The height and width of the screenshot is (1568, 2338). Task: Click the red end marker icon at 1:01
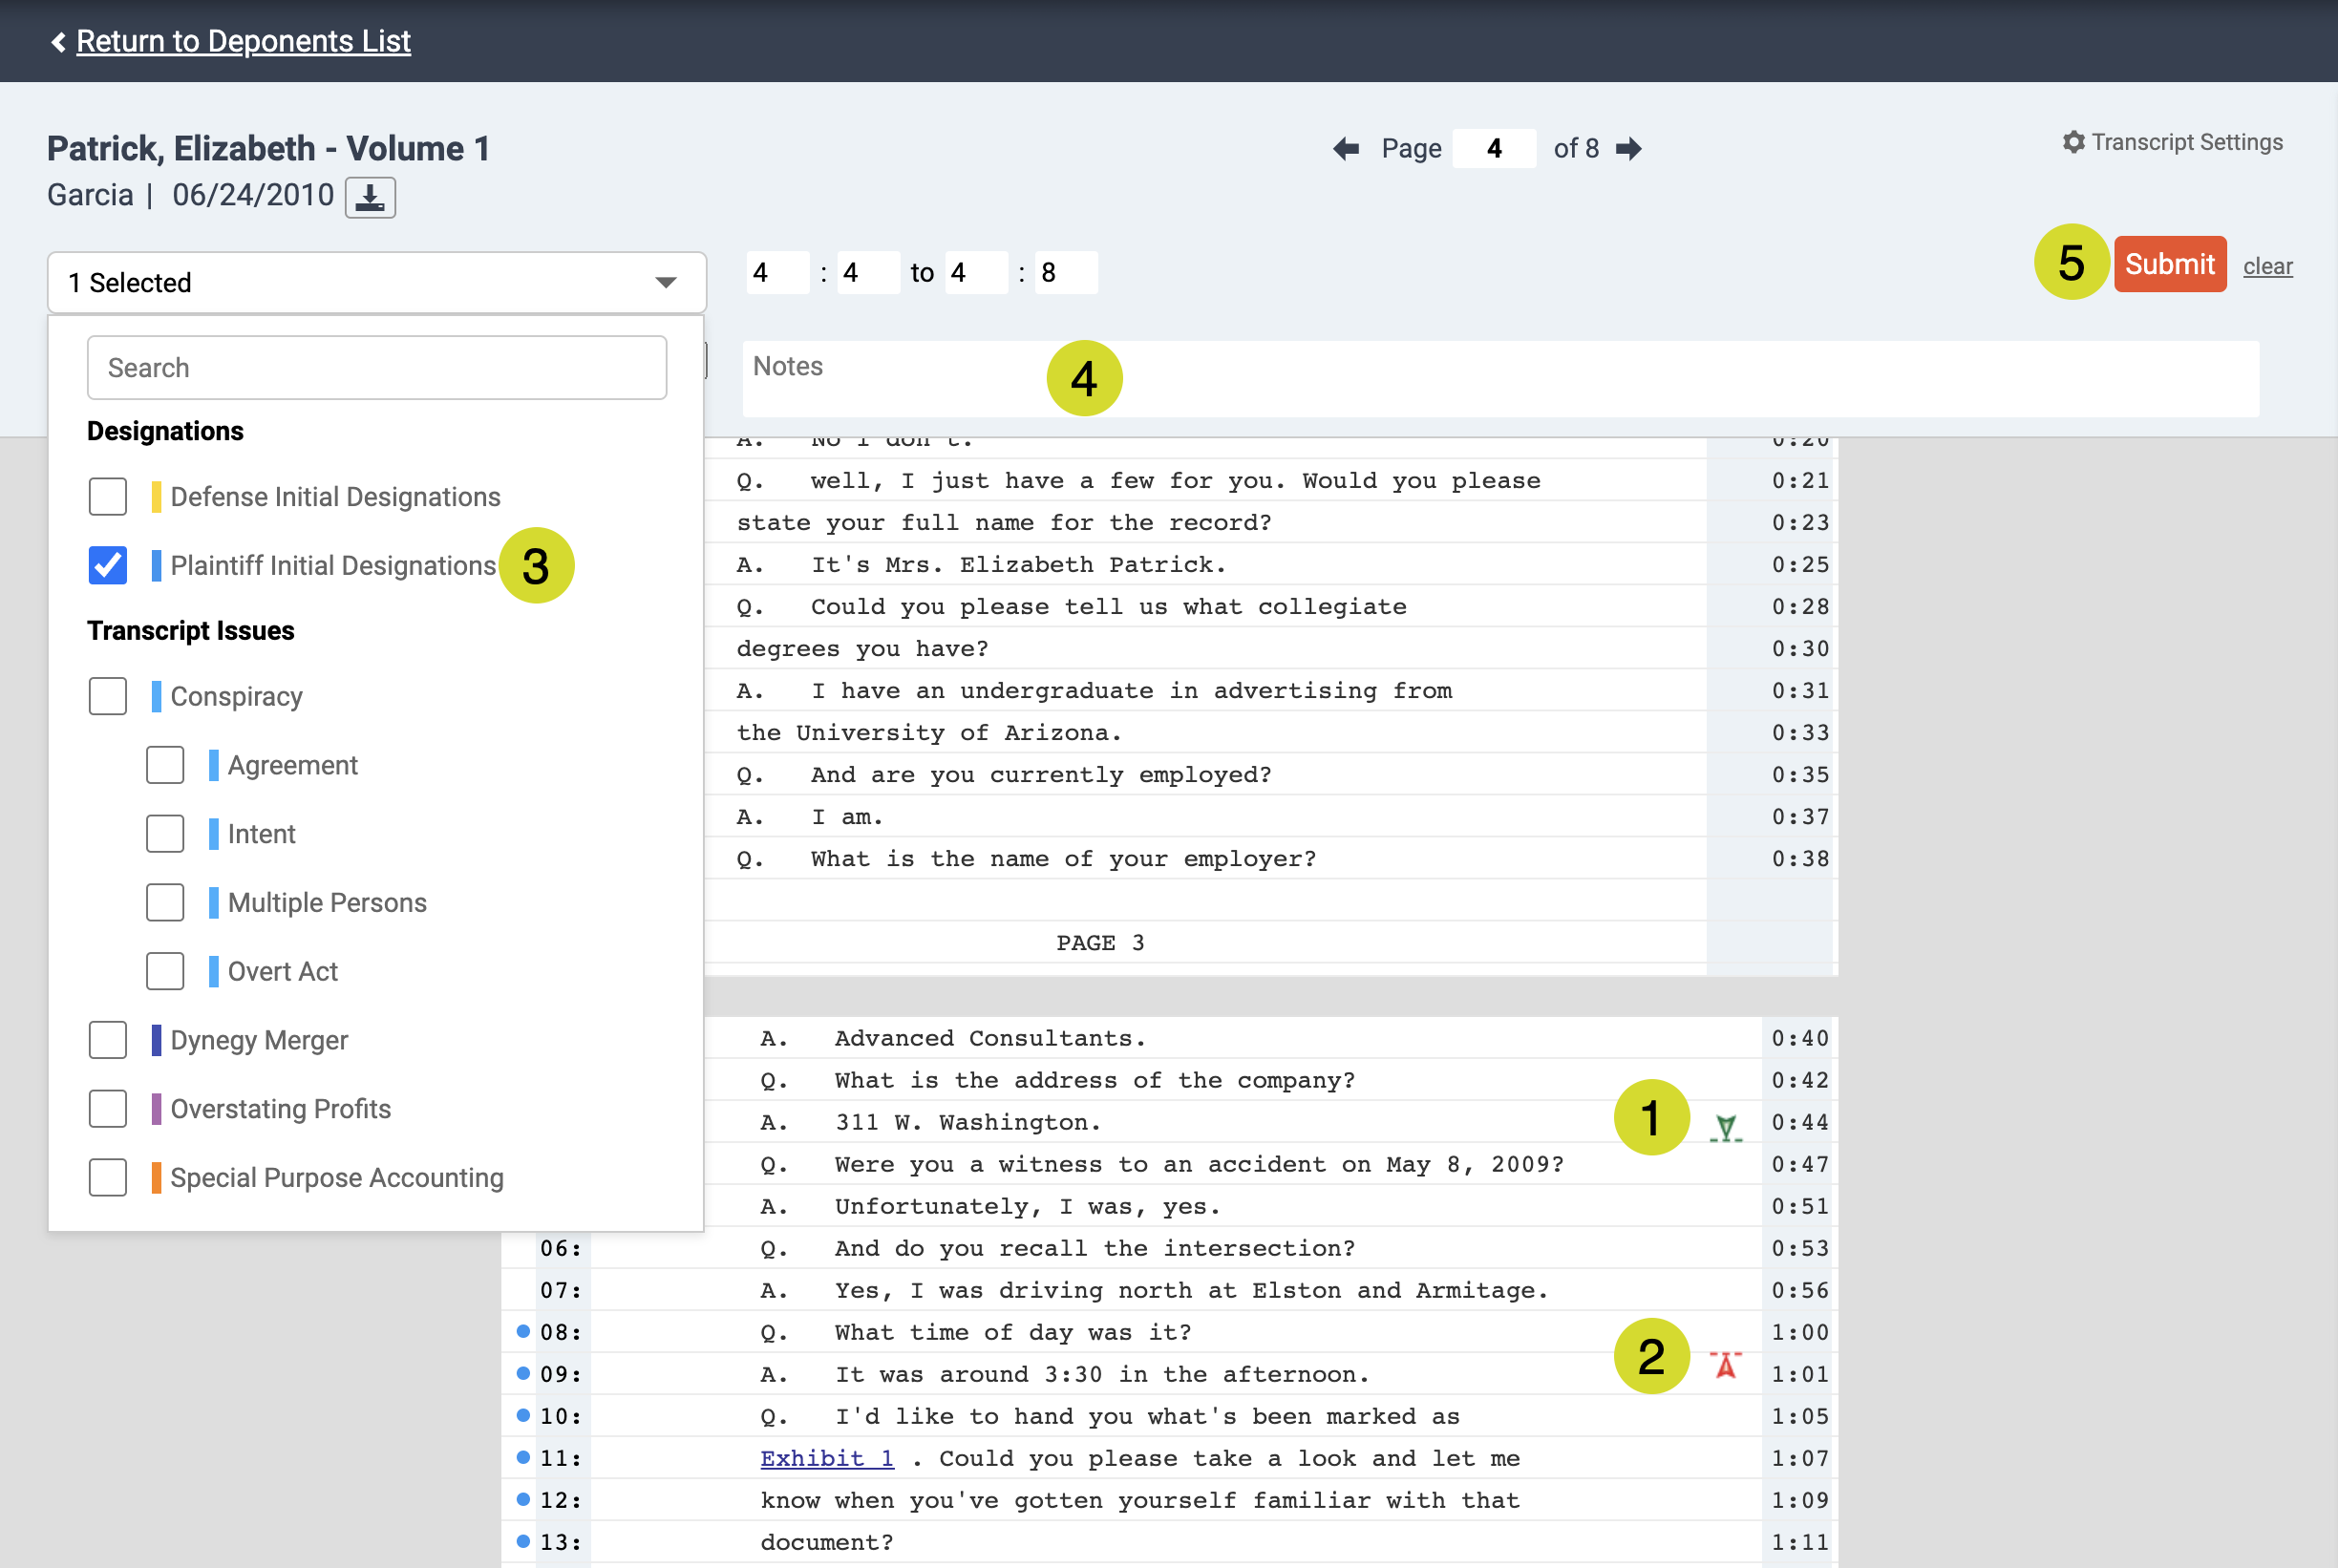click(1725, 1364)
